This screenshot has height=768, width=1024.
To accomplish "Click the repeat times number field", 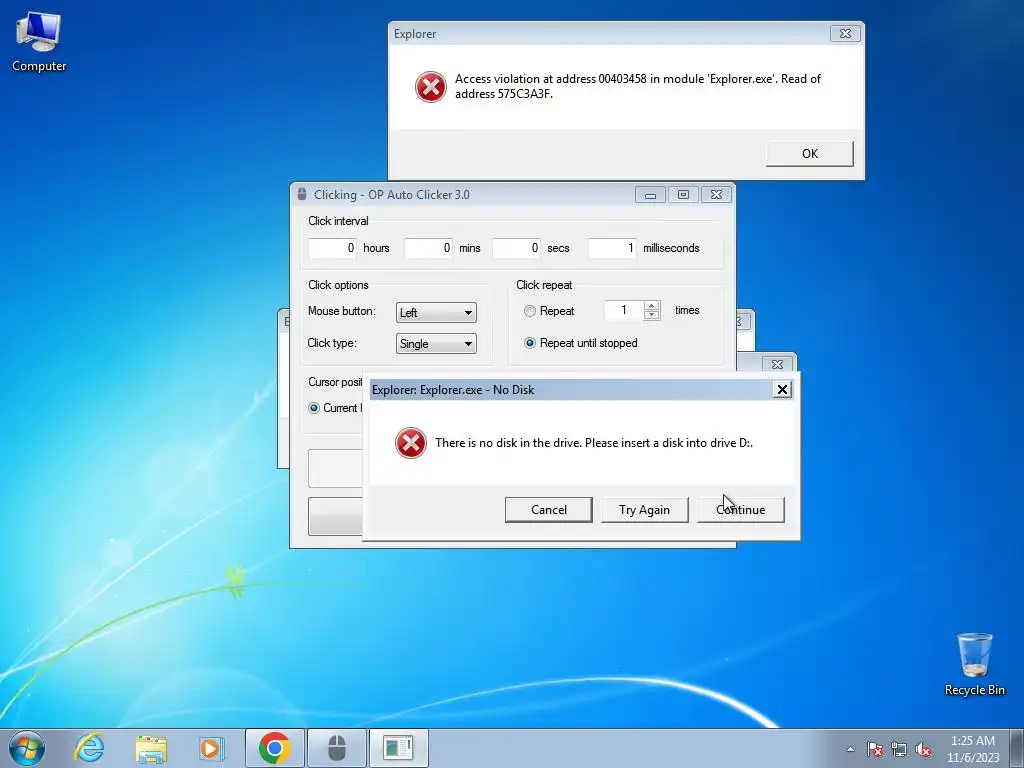I will pos(624,310).
